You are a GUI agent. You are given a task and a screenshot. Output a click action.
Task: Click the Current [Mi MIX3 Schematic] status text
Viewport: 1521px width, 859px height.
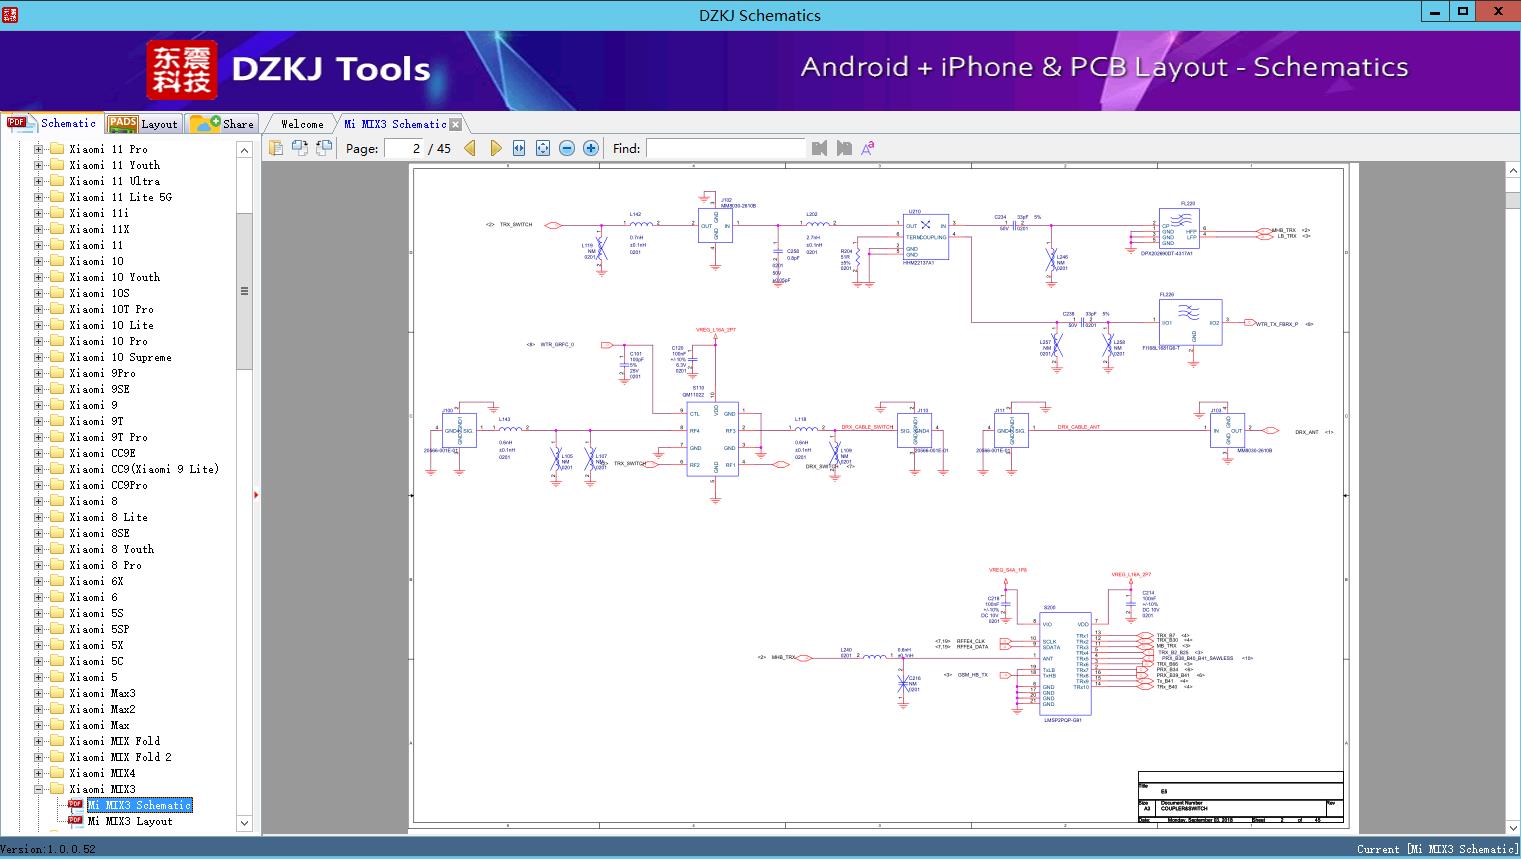(x=1438, y=849)
